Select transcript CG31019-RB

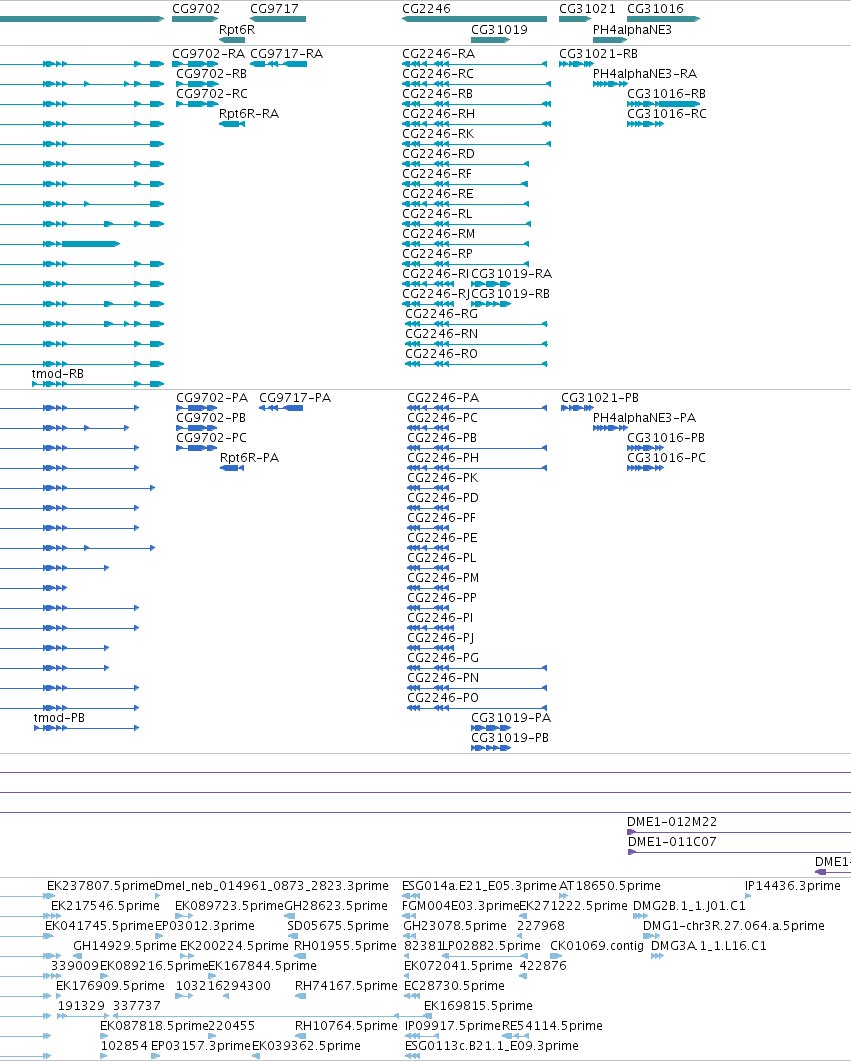click(510, 294)
